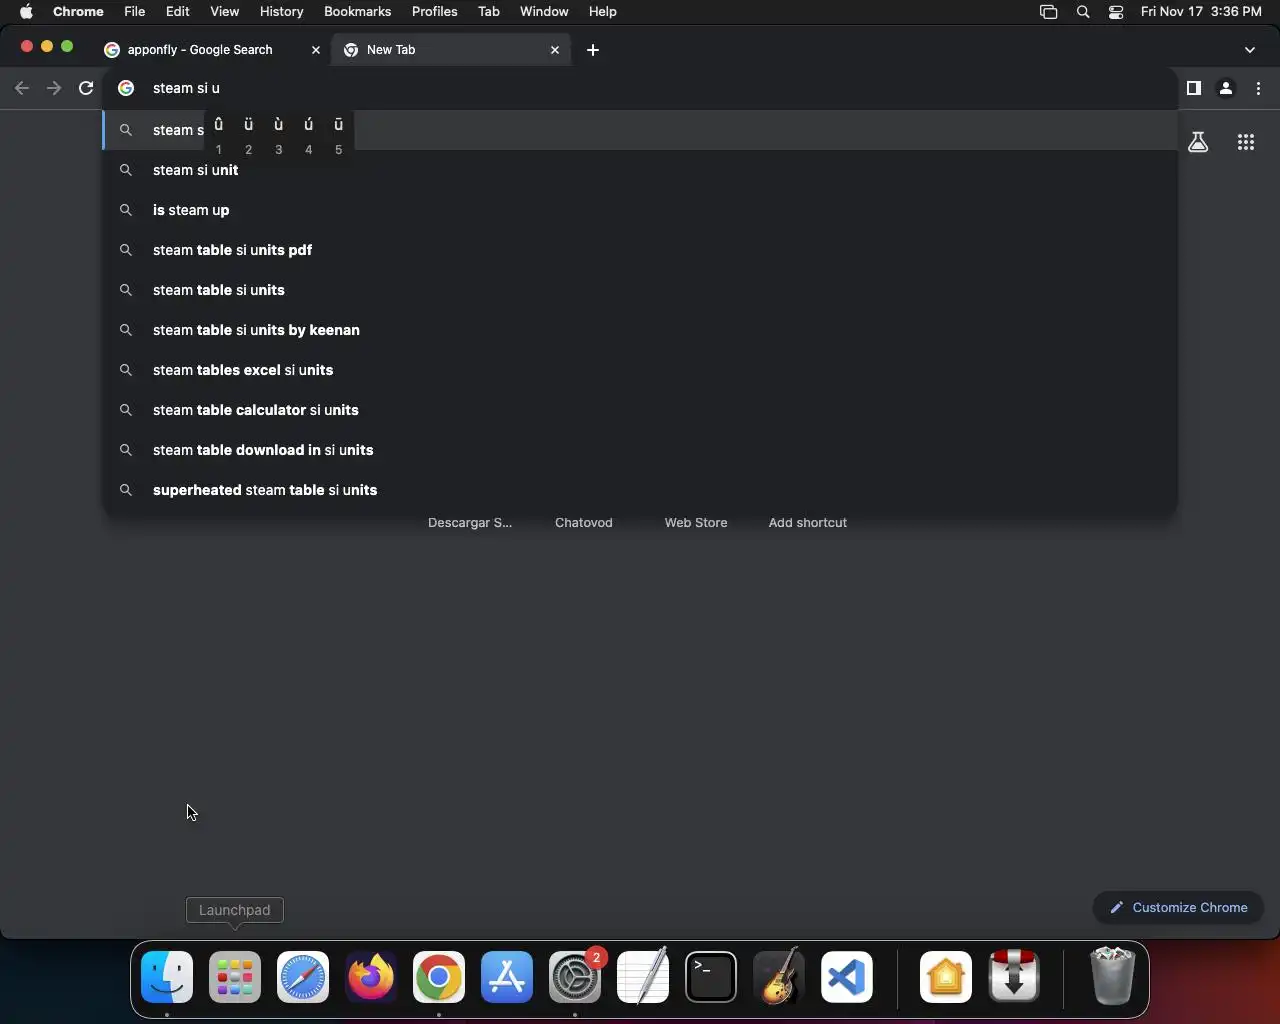1280x1024 pixels.
Task: Open Visual Studio Code from the dock
Action: pos(847,977)
